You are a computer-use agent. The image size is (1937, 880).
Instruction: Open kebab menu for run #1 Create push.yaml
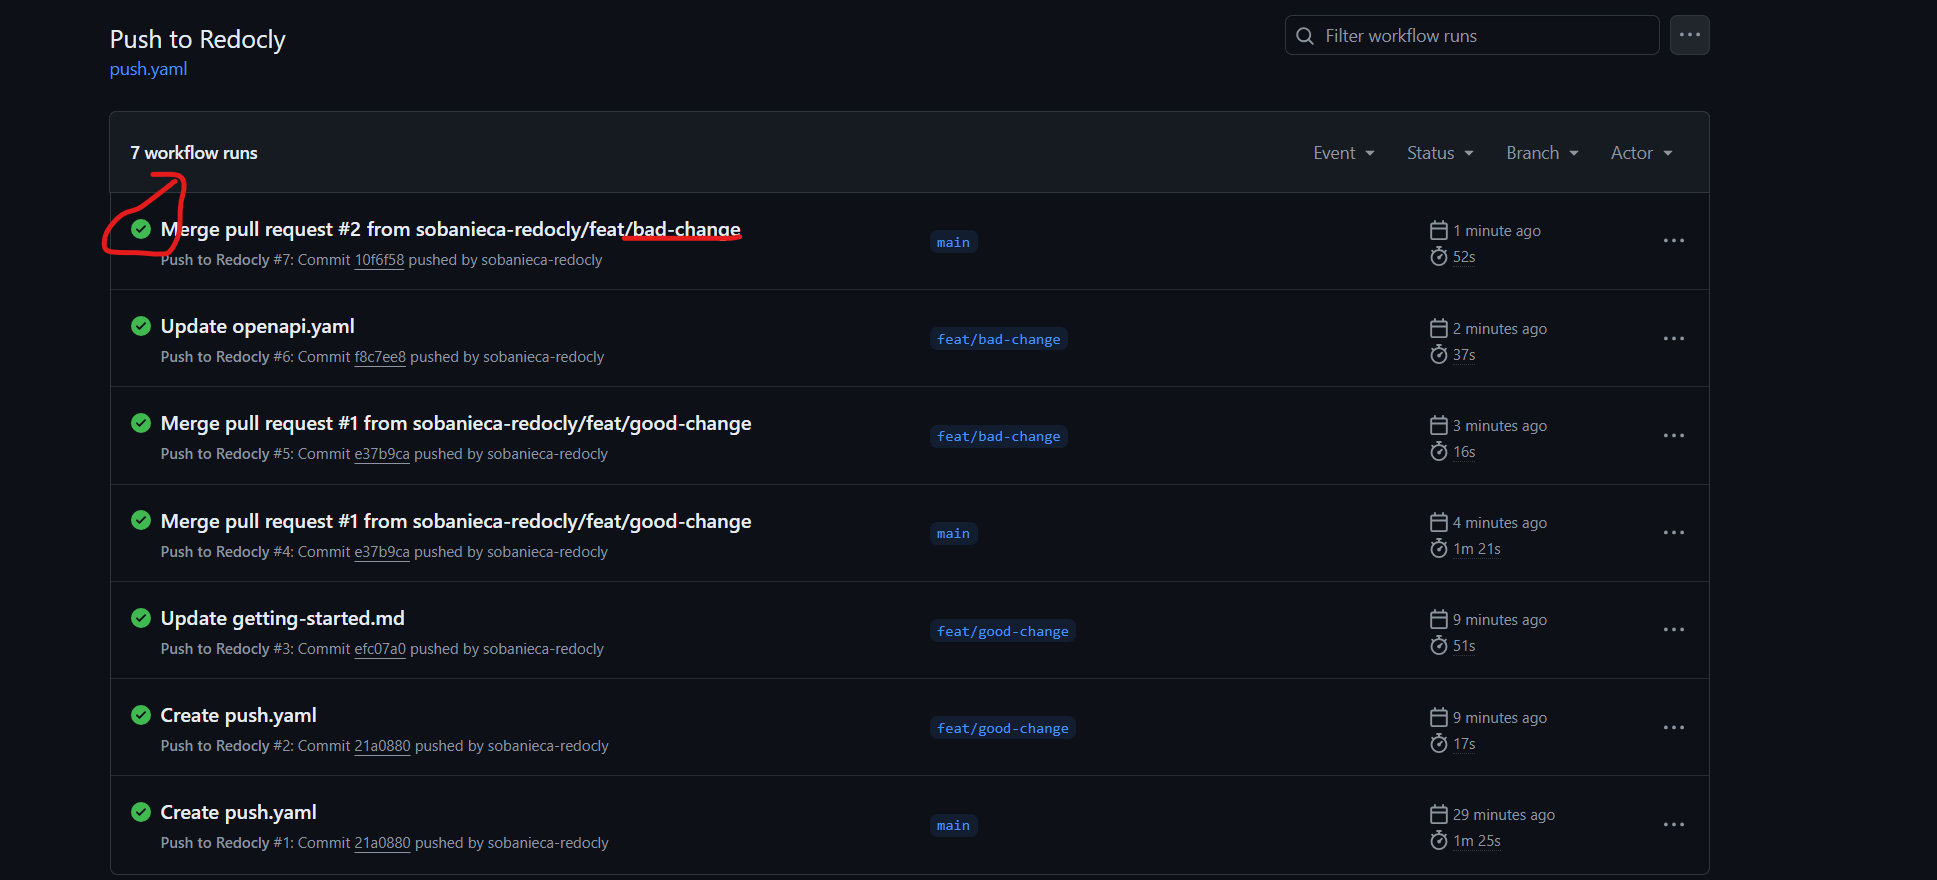1673,825
